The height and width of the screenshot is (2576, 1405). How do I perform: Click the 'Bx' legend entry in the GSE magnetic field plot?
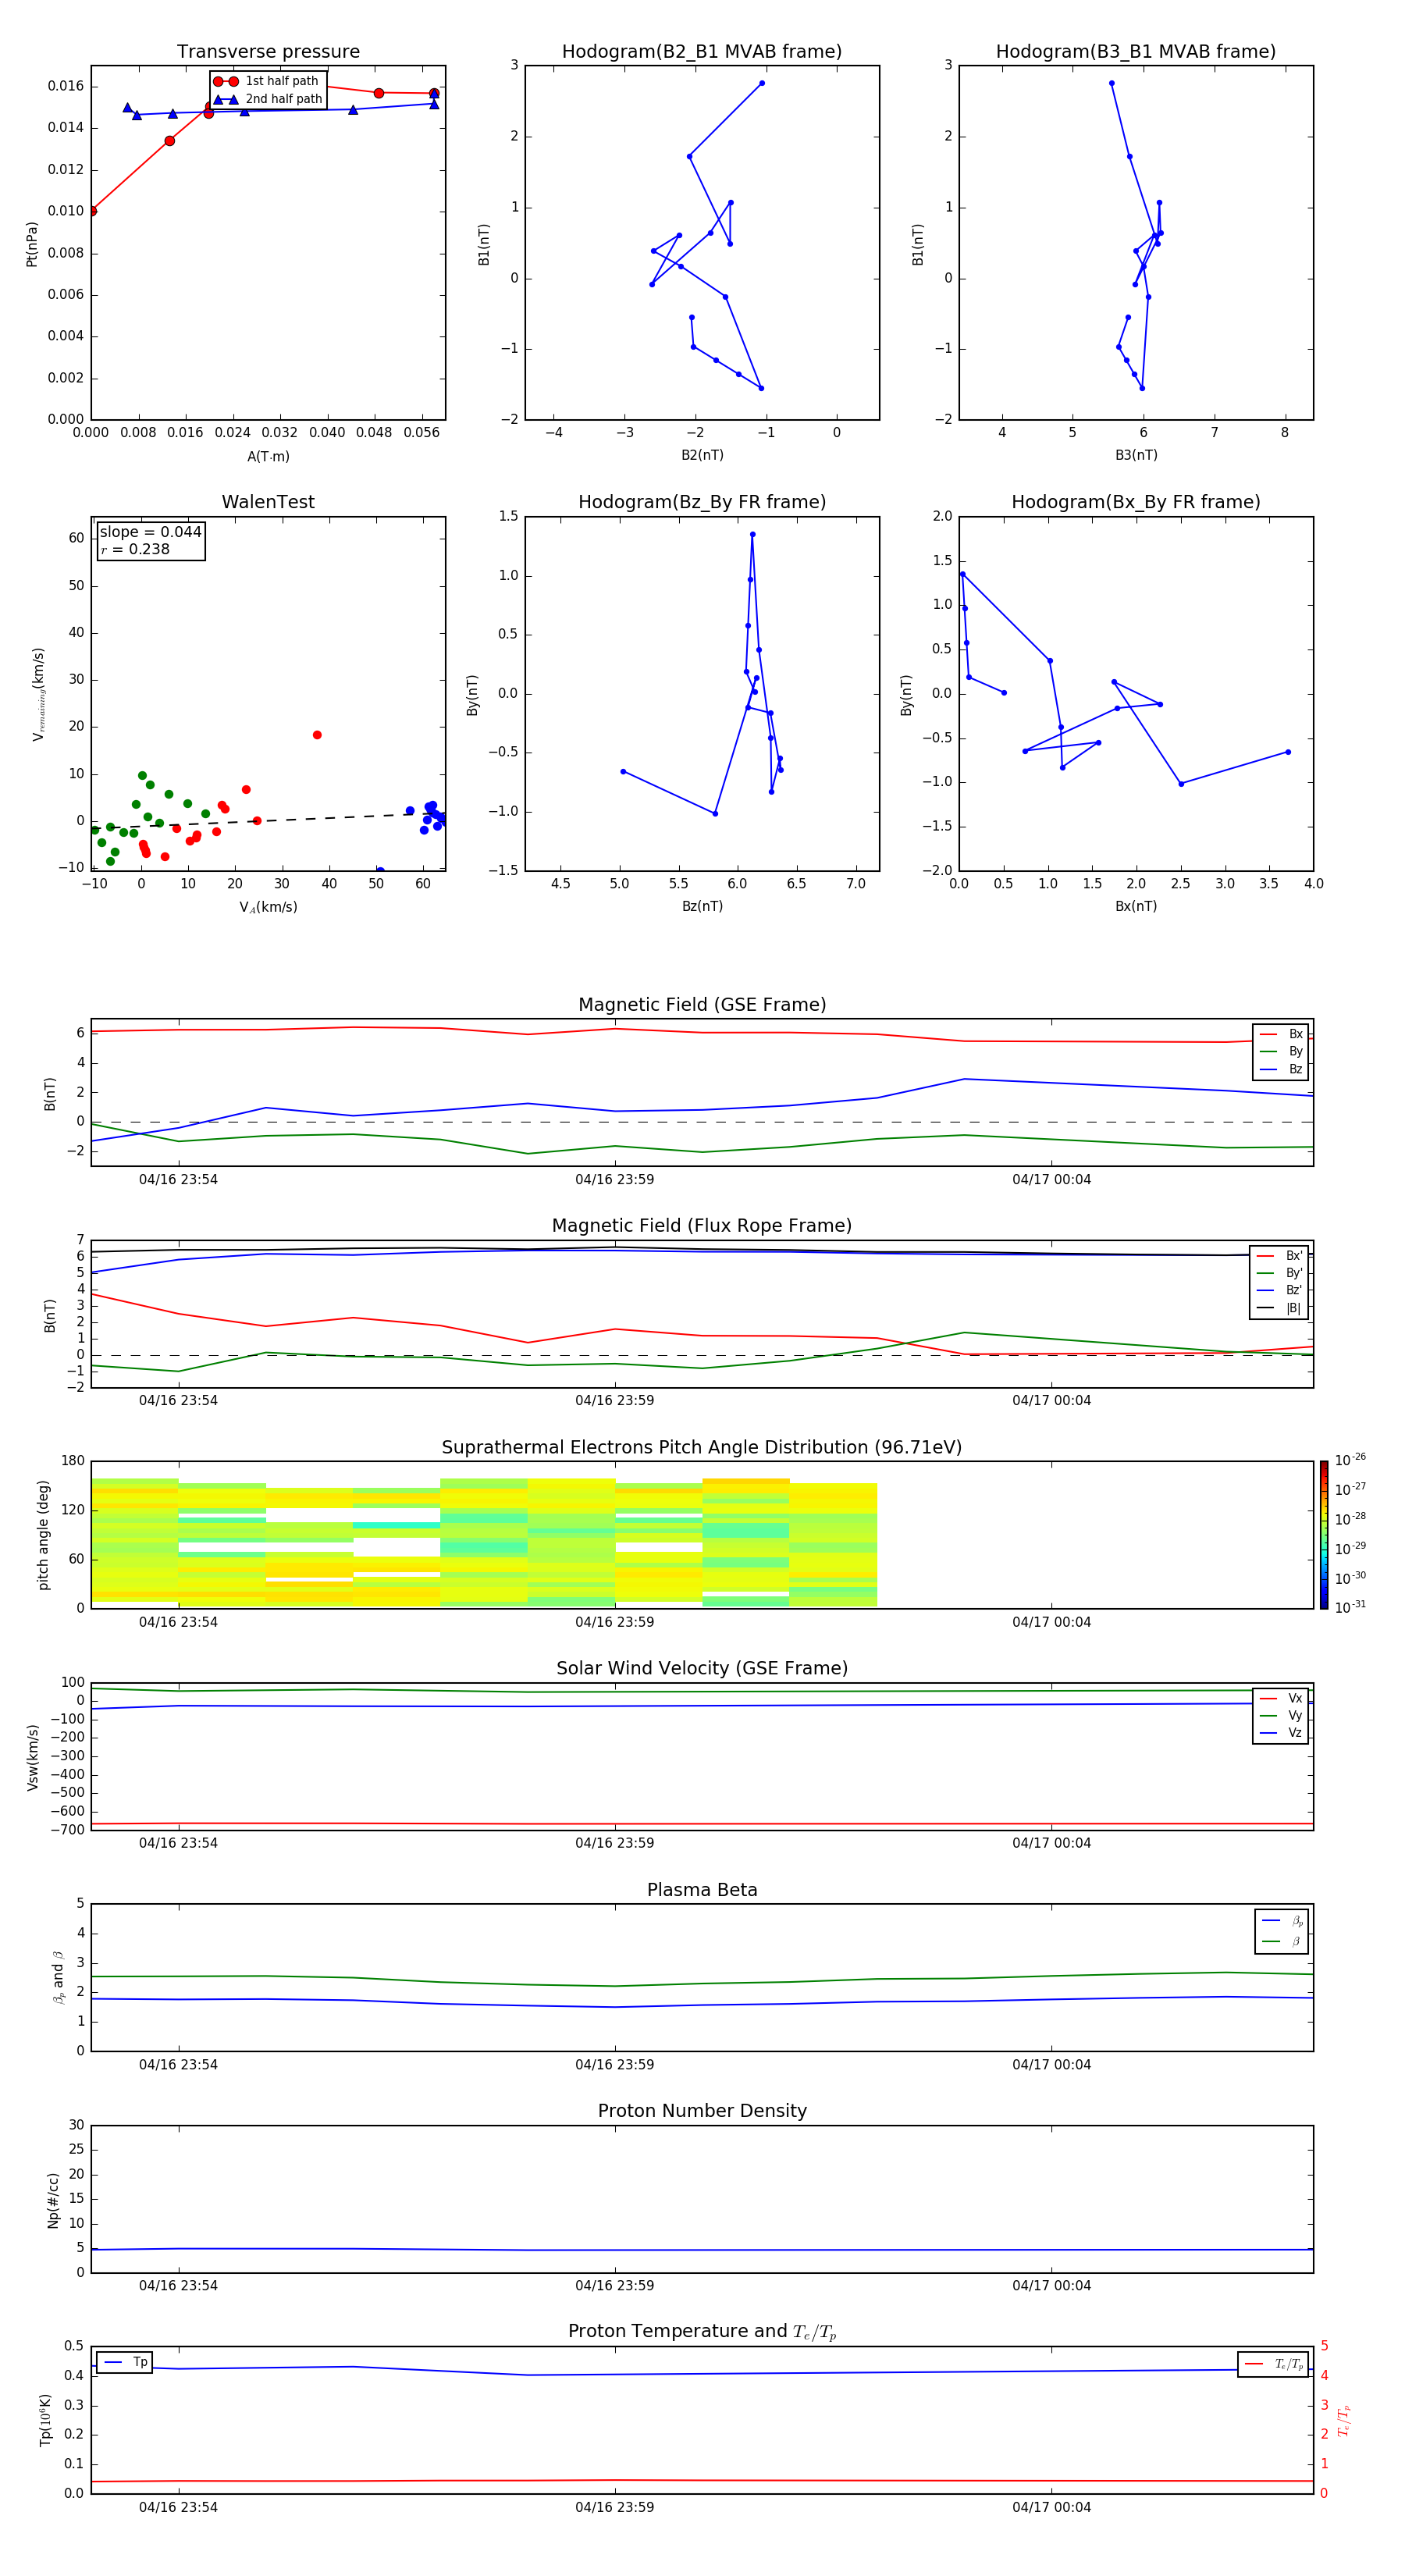pos(1282,1034)
